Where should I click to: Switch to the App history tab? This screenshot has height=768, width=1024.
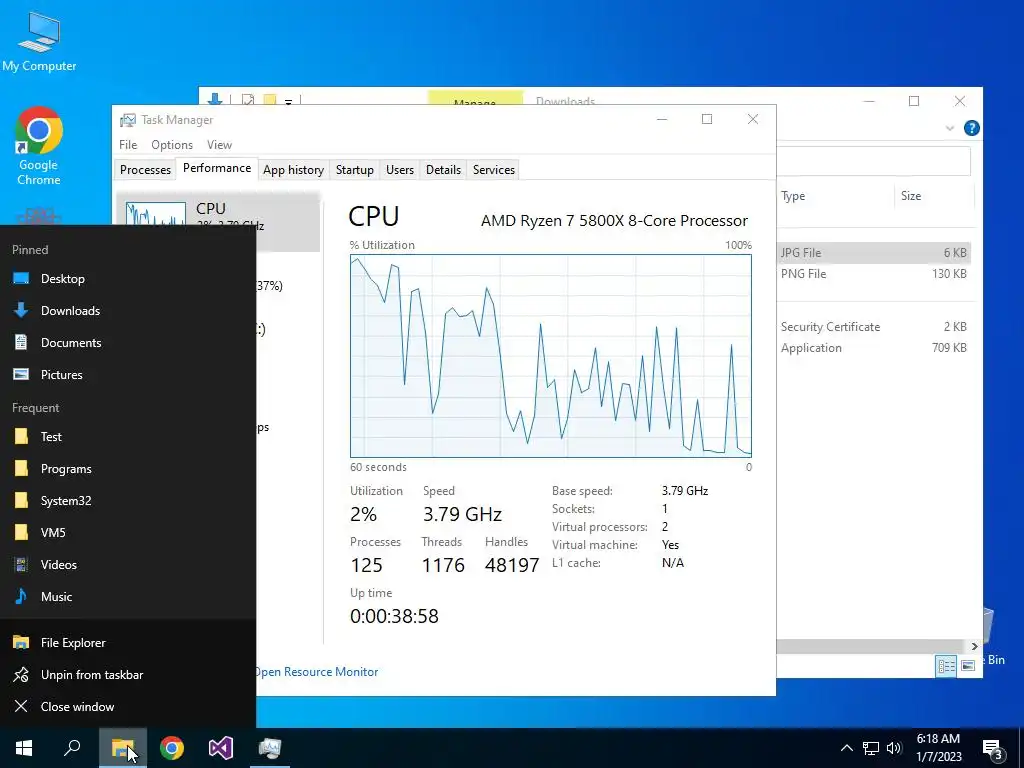click(293, 170)
